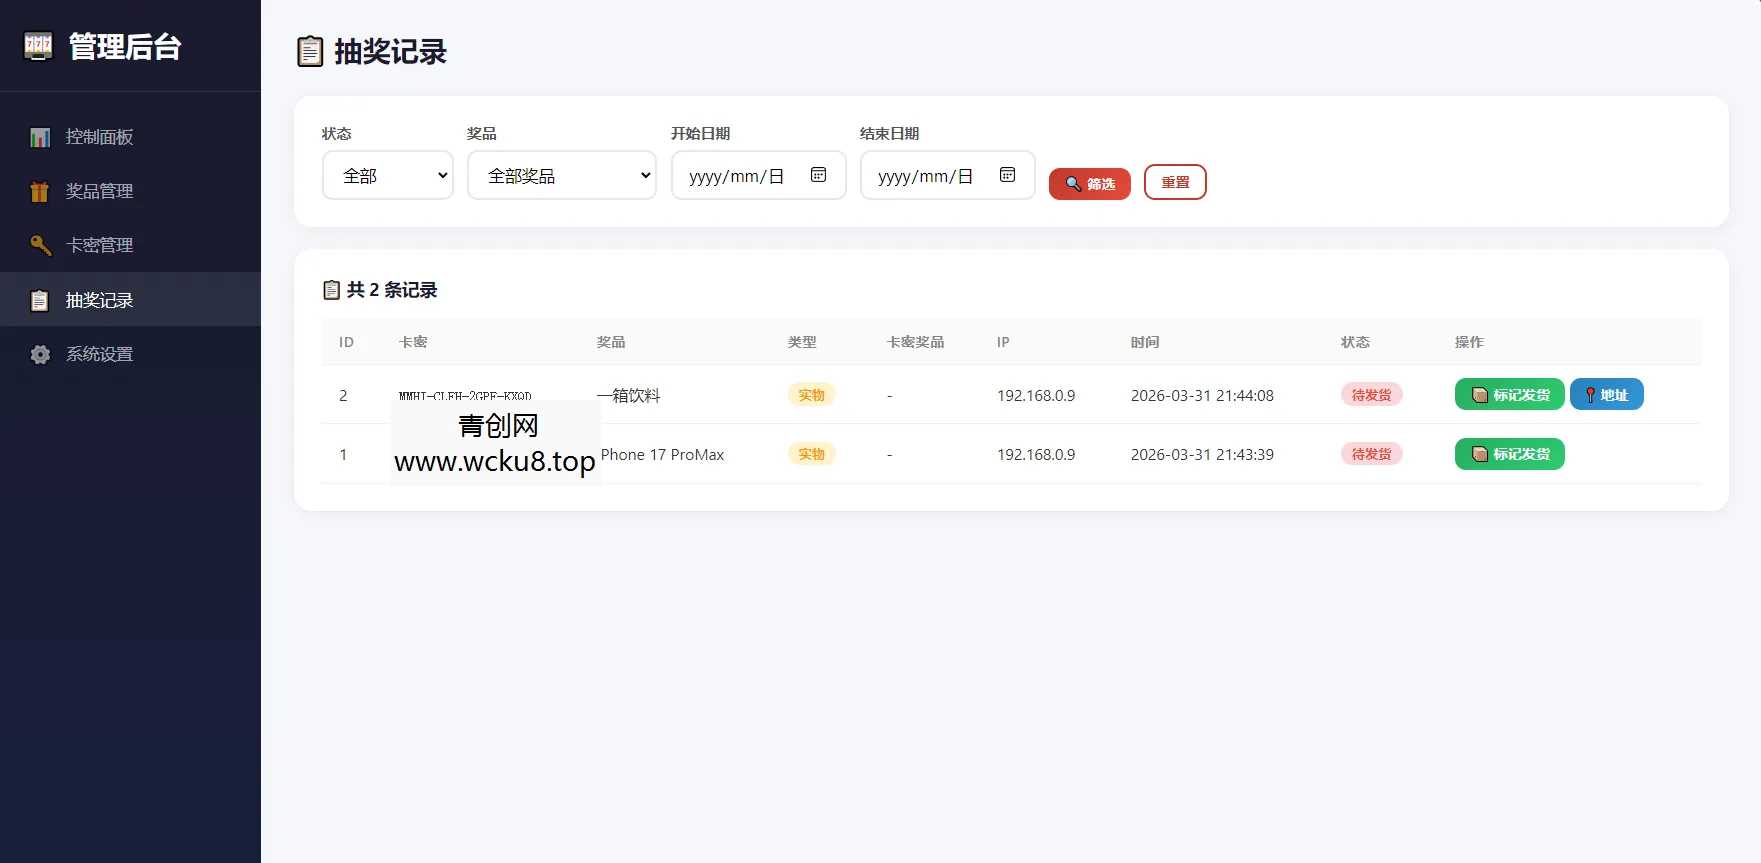Click the IP column header
The width and height of the screenshot is (1761, 863).
coord(1003,342)
